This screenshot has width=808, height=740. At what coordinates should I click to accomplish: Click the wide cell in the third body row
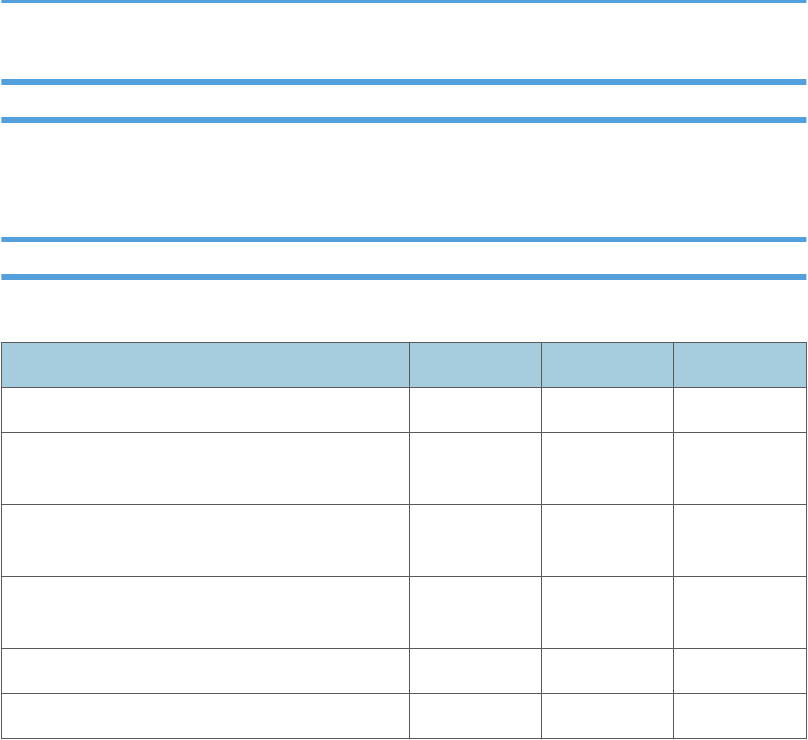(205, 541)
